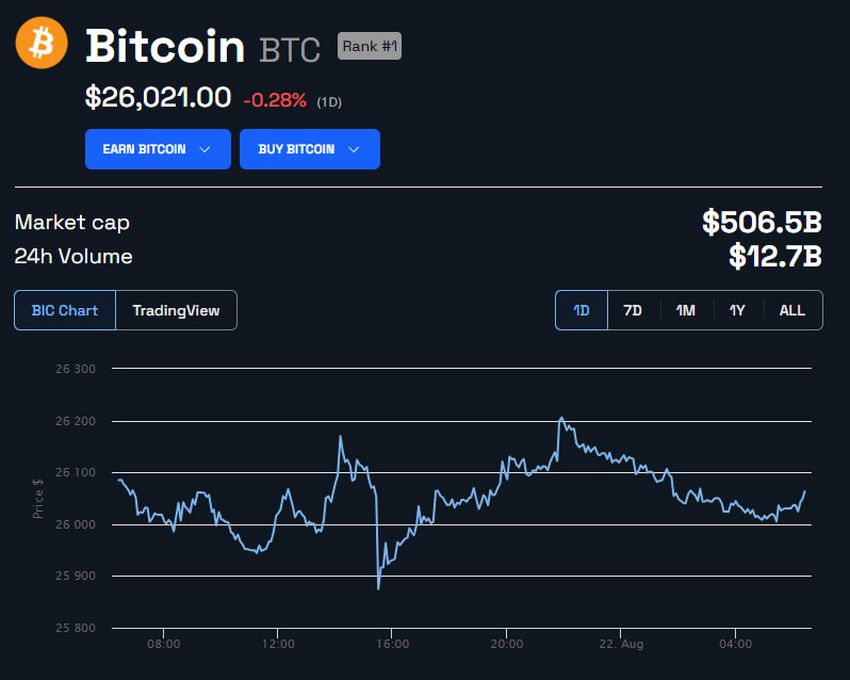850x680 pixels.
Task: Click the (1D) label next to percentage
Action: [x=327, y=100]
